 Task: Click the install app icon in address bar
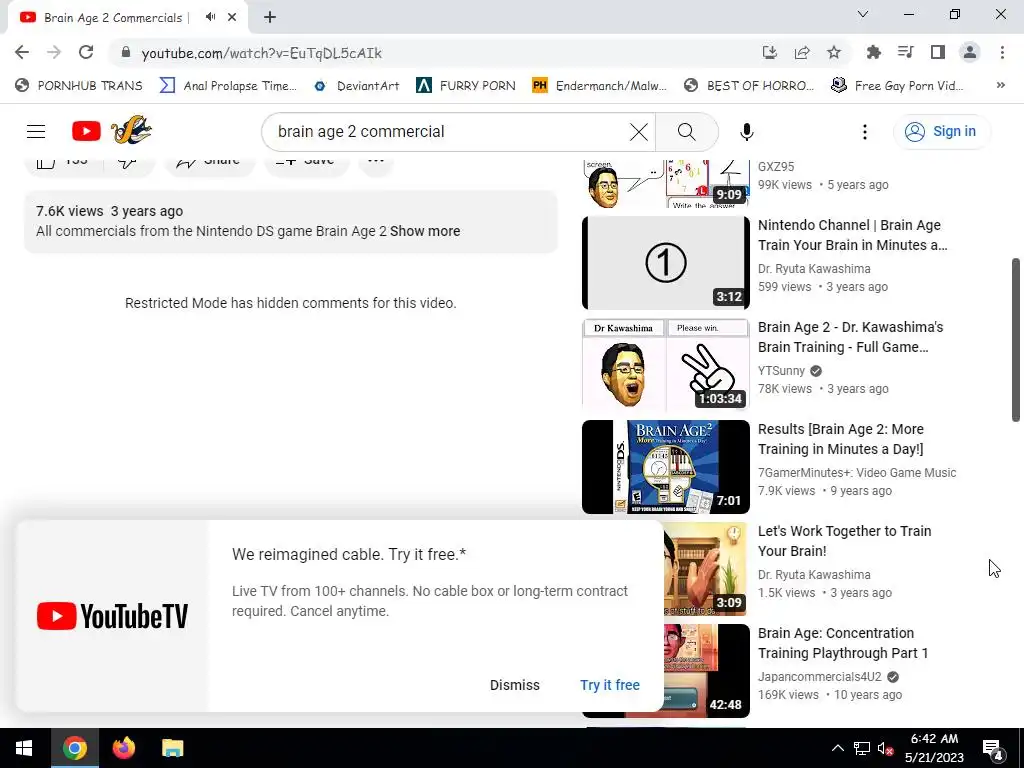point(770,53)
